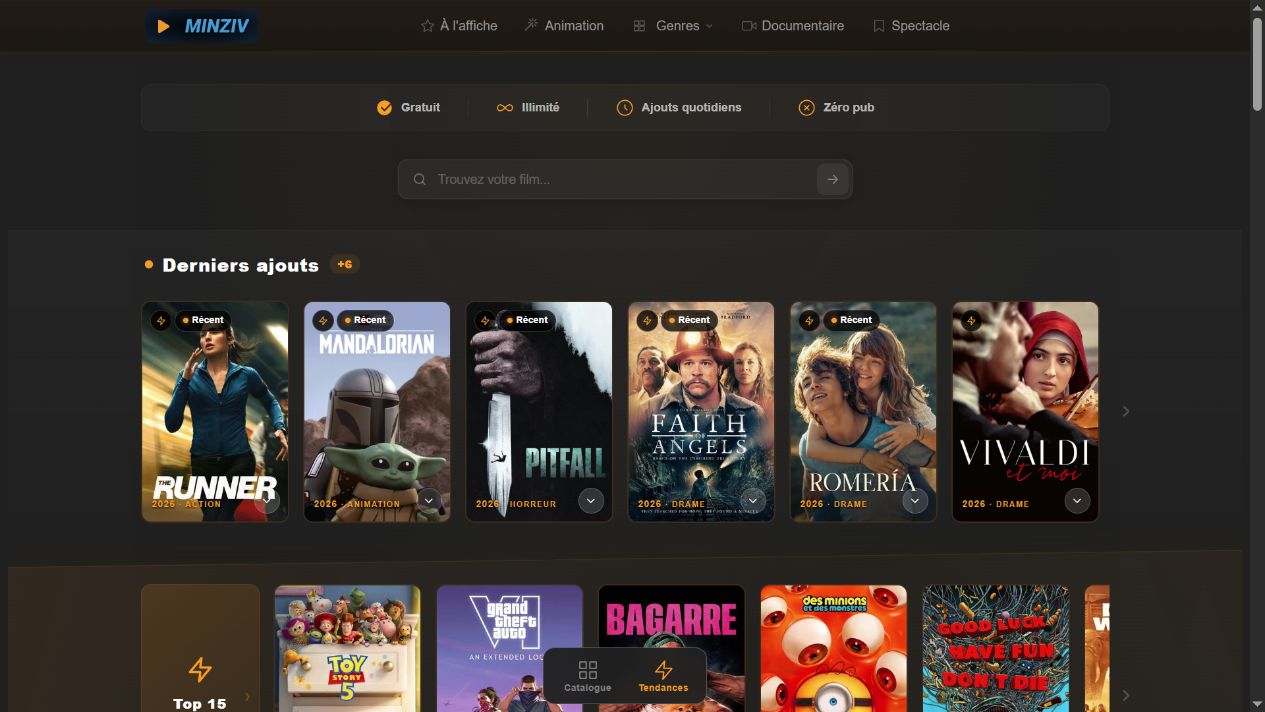Expand details chevron on The Runner card
The image size is (1265, 712).
pos(267,501)
